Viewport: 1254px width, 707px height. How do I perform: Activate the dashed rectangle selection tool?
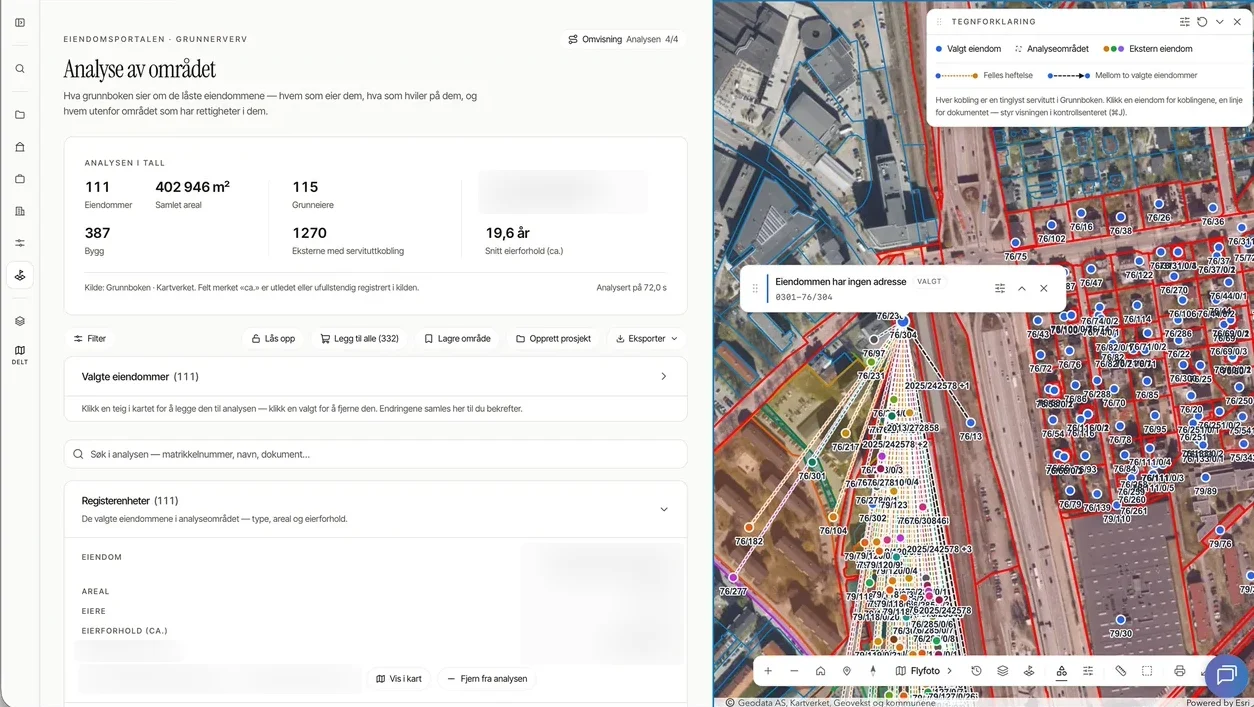1147,671
